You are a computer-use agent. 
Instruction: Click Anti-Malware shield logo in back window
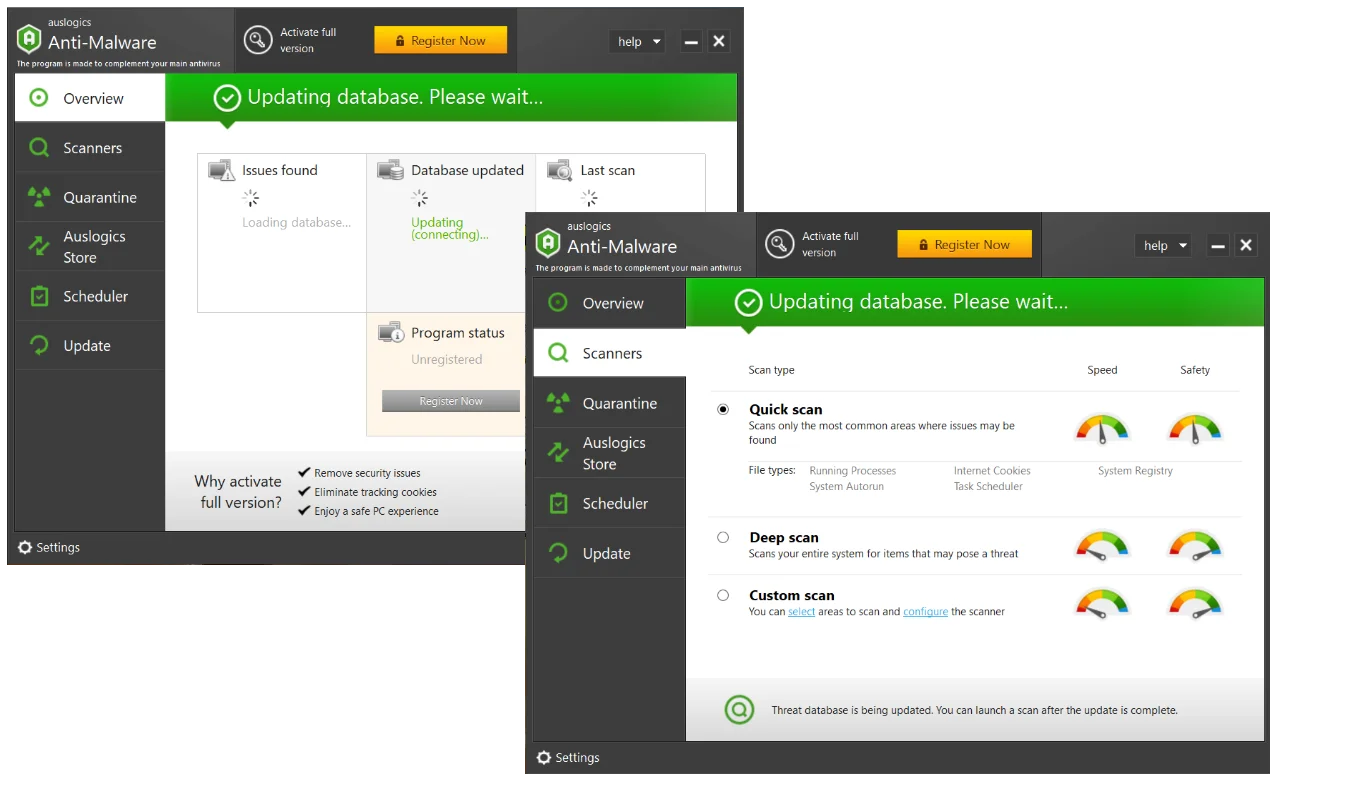[29, 39]
